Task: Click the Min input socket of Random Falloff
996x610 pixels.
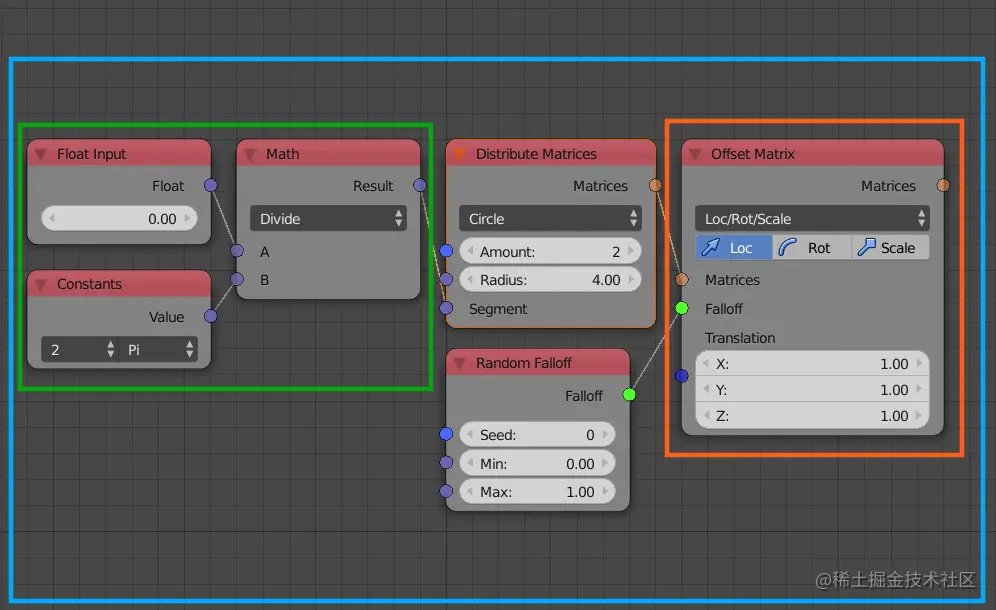Action: [x=447, y=462]
